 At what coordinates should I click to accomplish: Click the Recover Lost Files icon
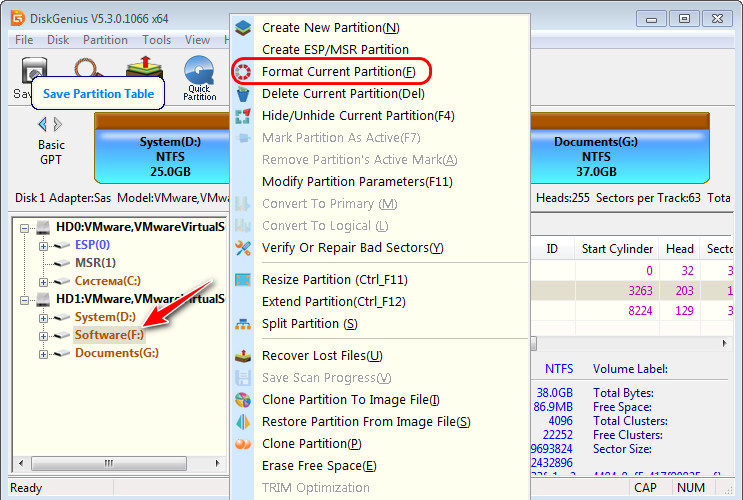point(243,356)
